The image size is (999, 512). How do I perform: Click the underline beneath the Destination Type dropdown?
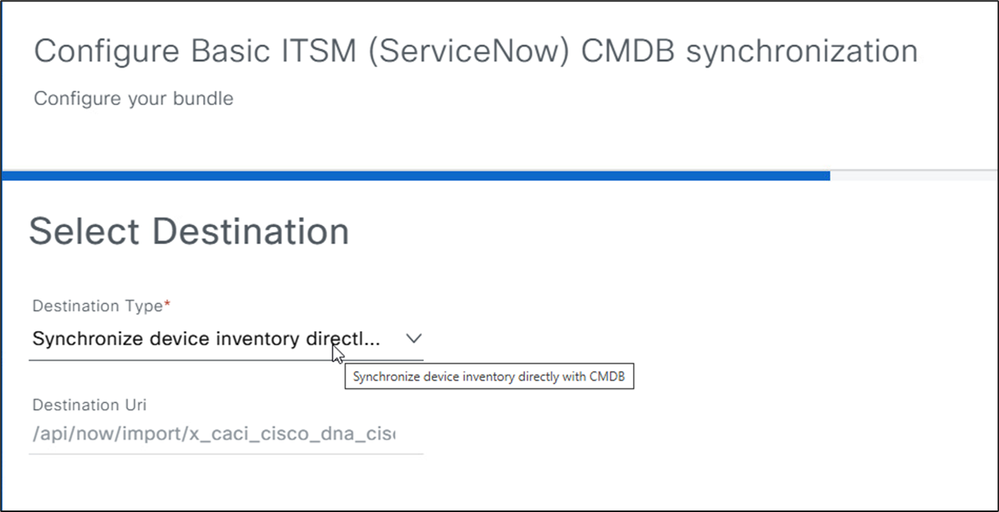pyautogui.click(x=225, y=359)
